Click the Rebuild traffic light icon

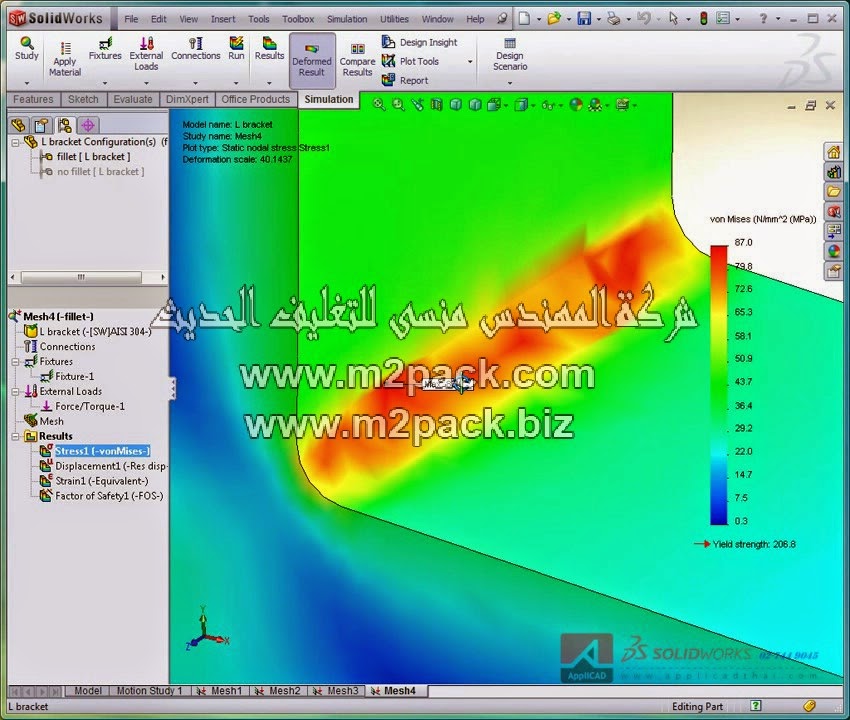pos(703,19)
